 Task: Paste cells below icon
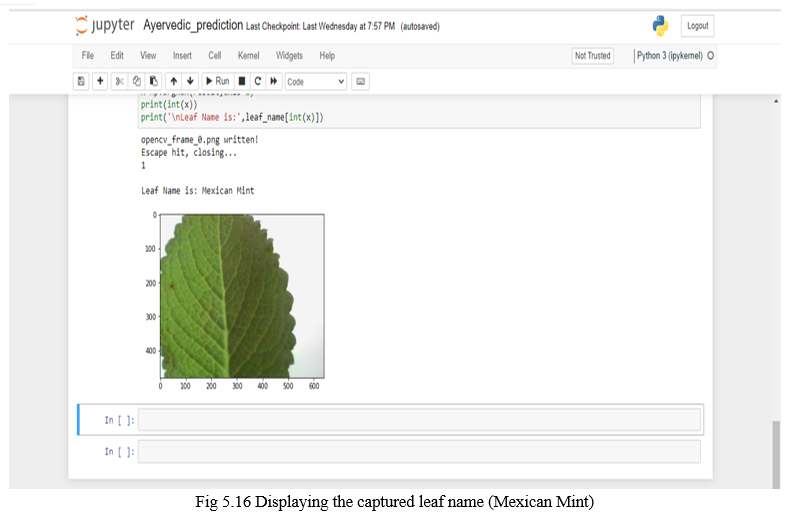(x=153, y=81)
